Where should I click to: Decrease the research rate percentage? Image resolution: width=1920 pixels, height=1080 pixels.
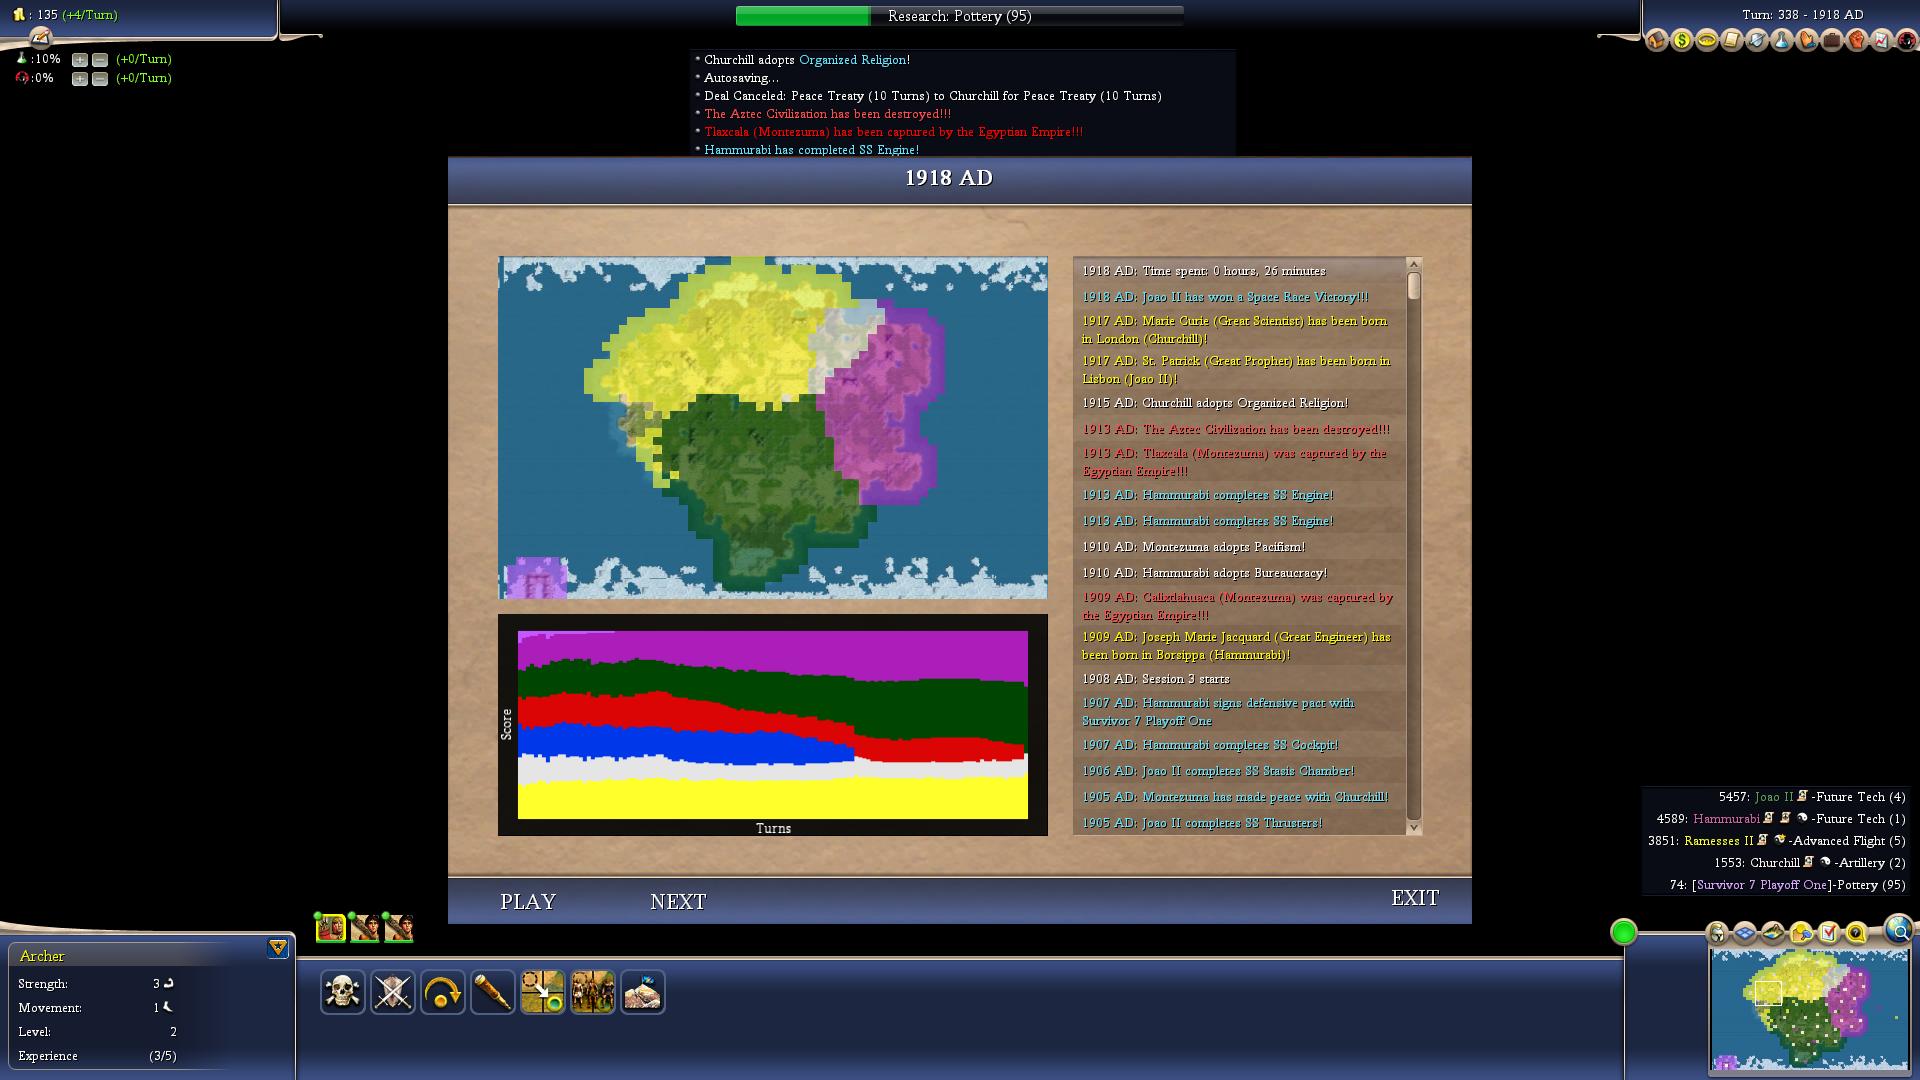[100, 60]
